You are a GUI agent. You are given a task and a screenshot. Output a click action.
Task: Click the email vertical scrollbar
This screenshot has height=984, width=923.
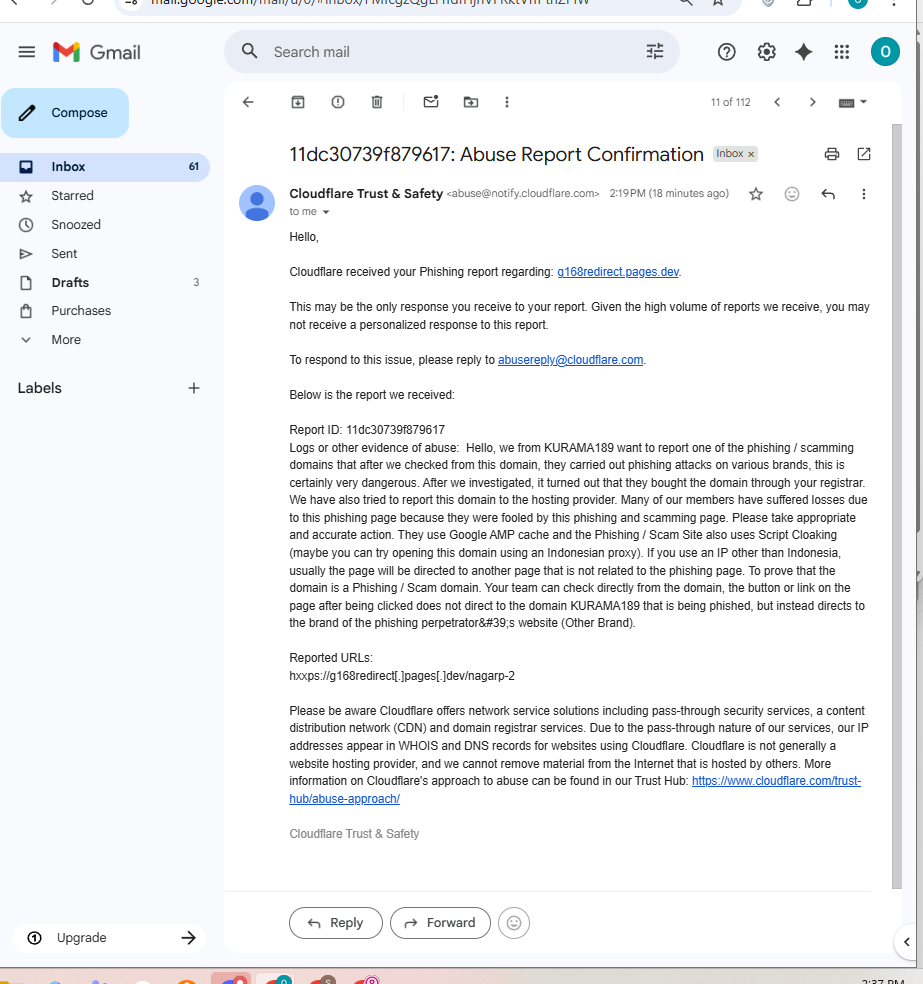[897, 506]
